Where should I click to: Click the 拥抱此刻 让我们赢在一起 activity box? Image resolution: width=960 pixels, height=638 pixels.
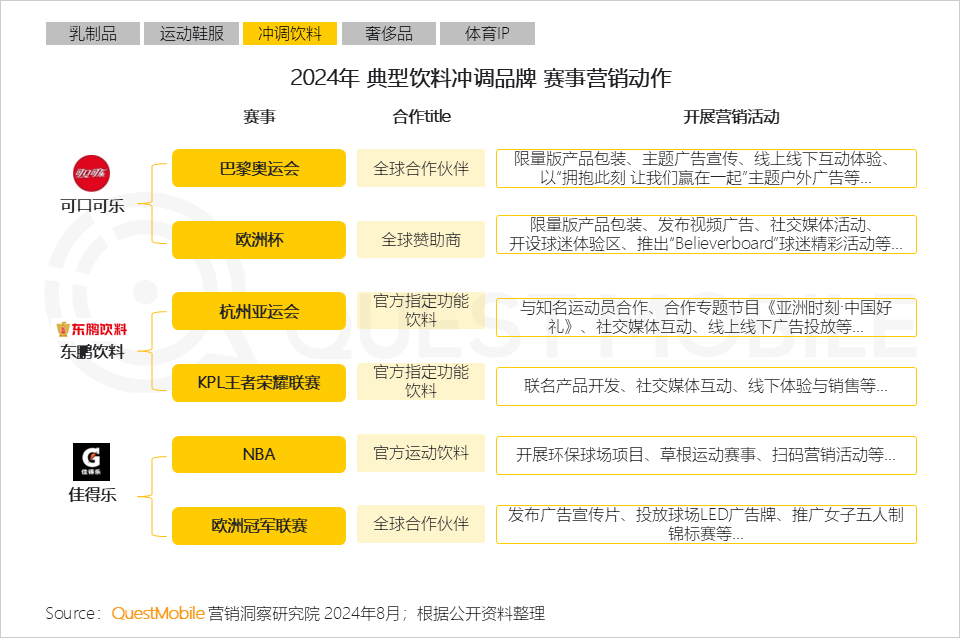(x=706, y=168)
